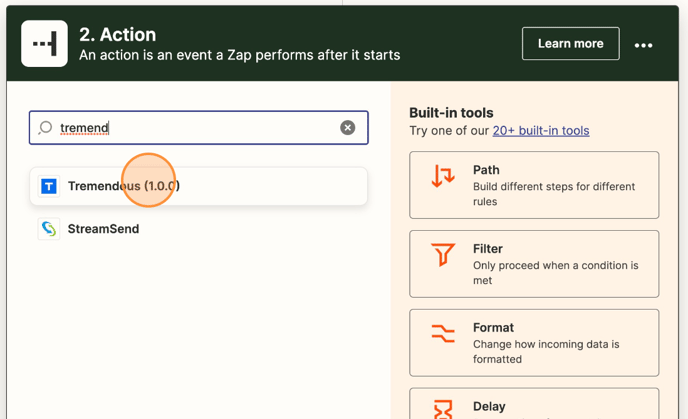The height and width of the screenshot is (419, 688).
Task: Open the 20+ built-in tools link
Action: 541,131
